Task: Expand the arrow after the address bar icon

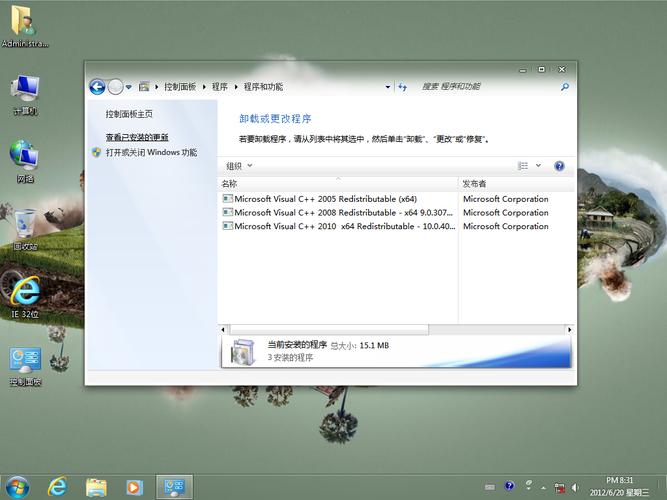Action: 157,87
